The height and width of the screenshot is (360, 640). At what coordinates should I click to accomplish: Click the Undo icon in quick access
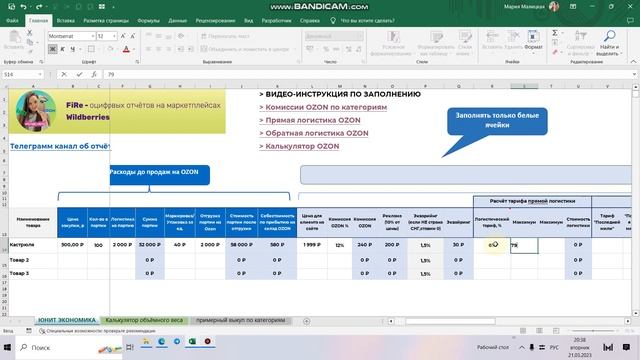click(x=24, y=7)
